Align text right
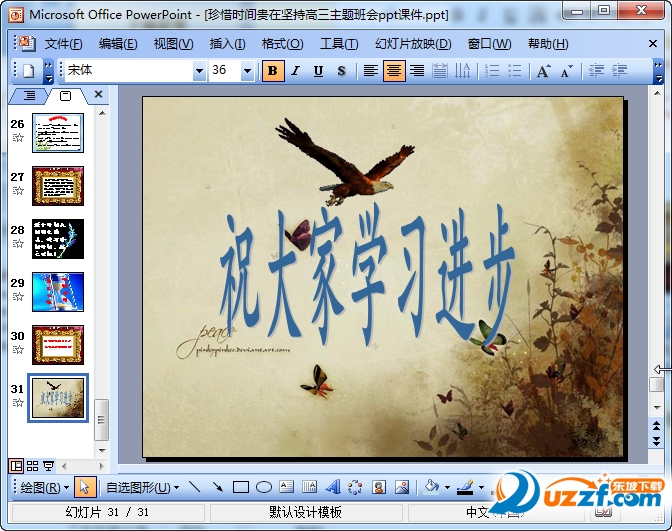 click(x=417, y=71)
